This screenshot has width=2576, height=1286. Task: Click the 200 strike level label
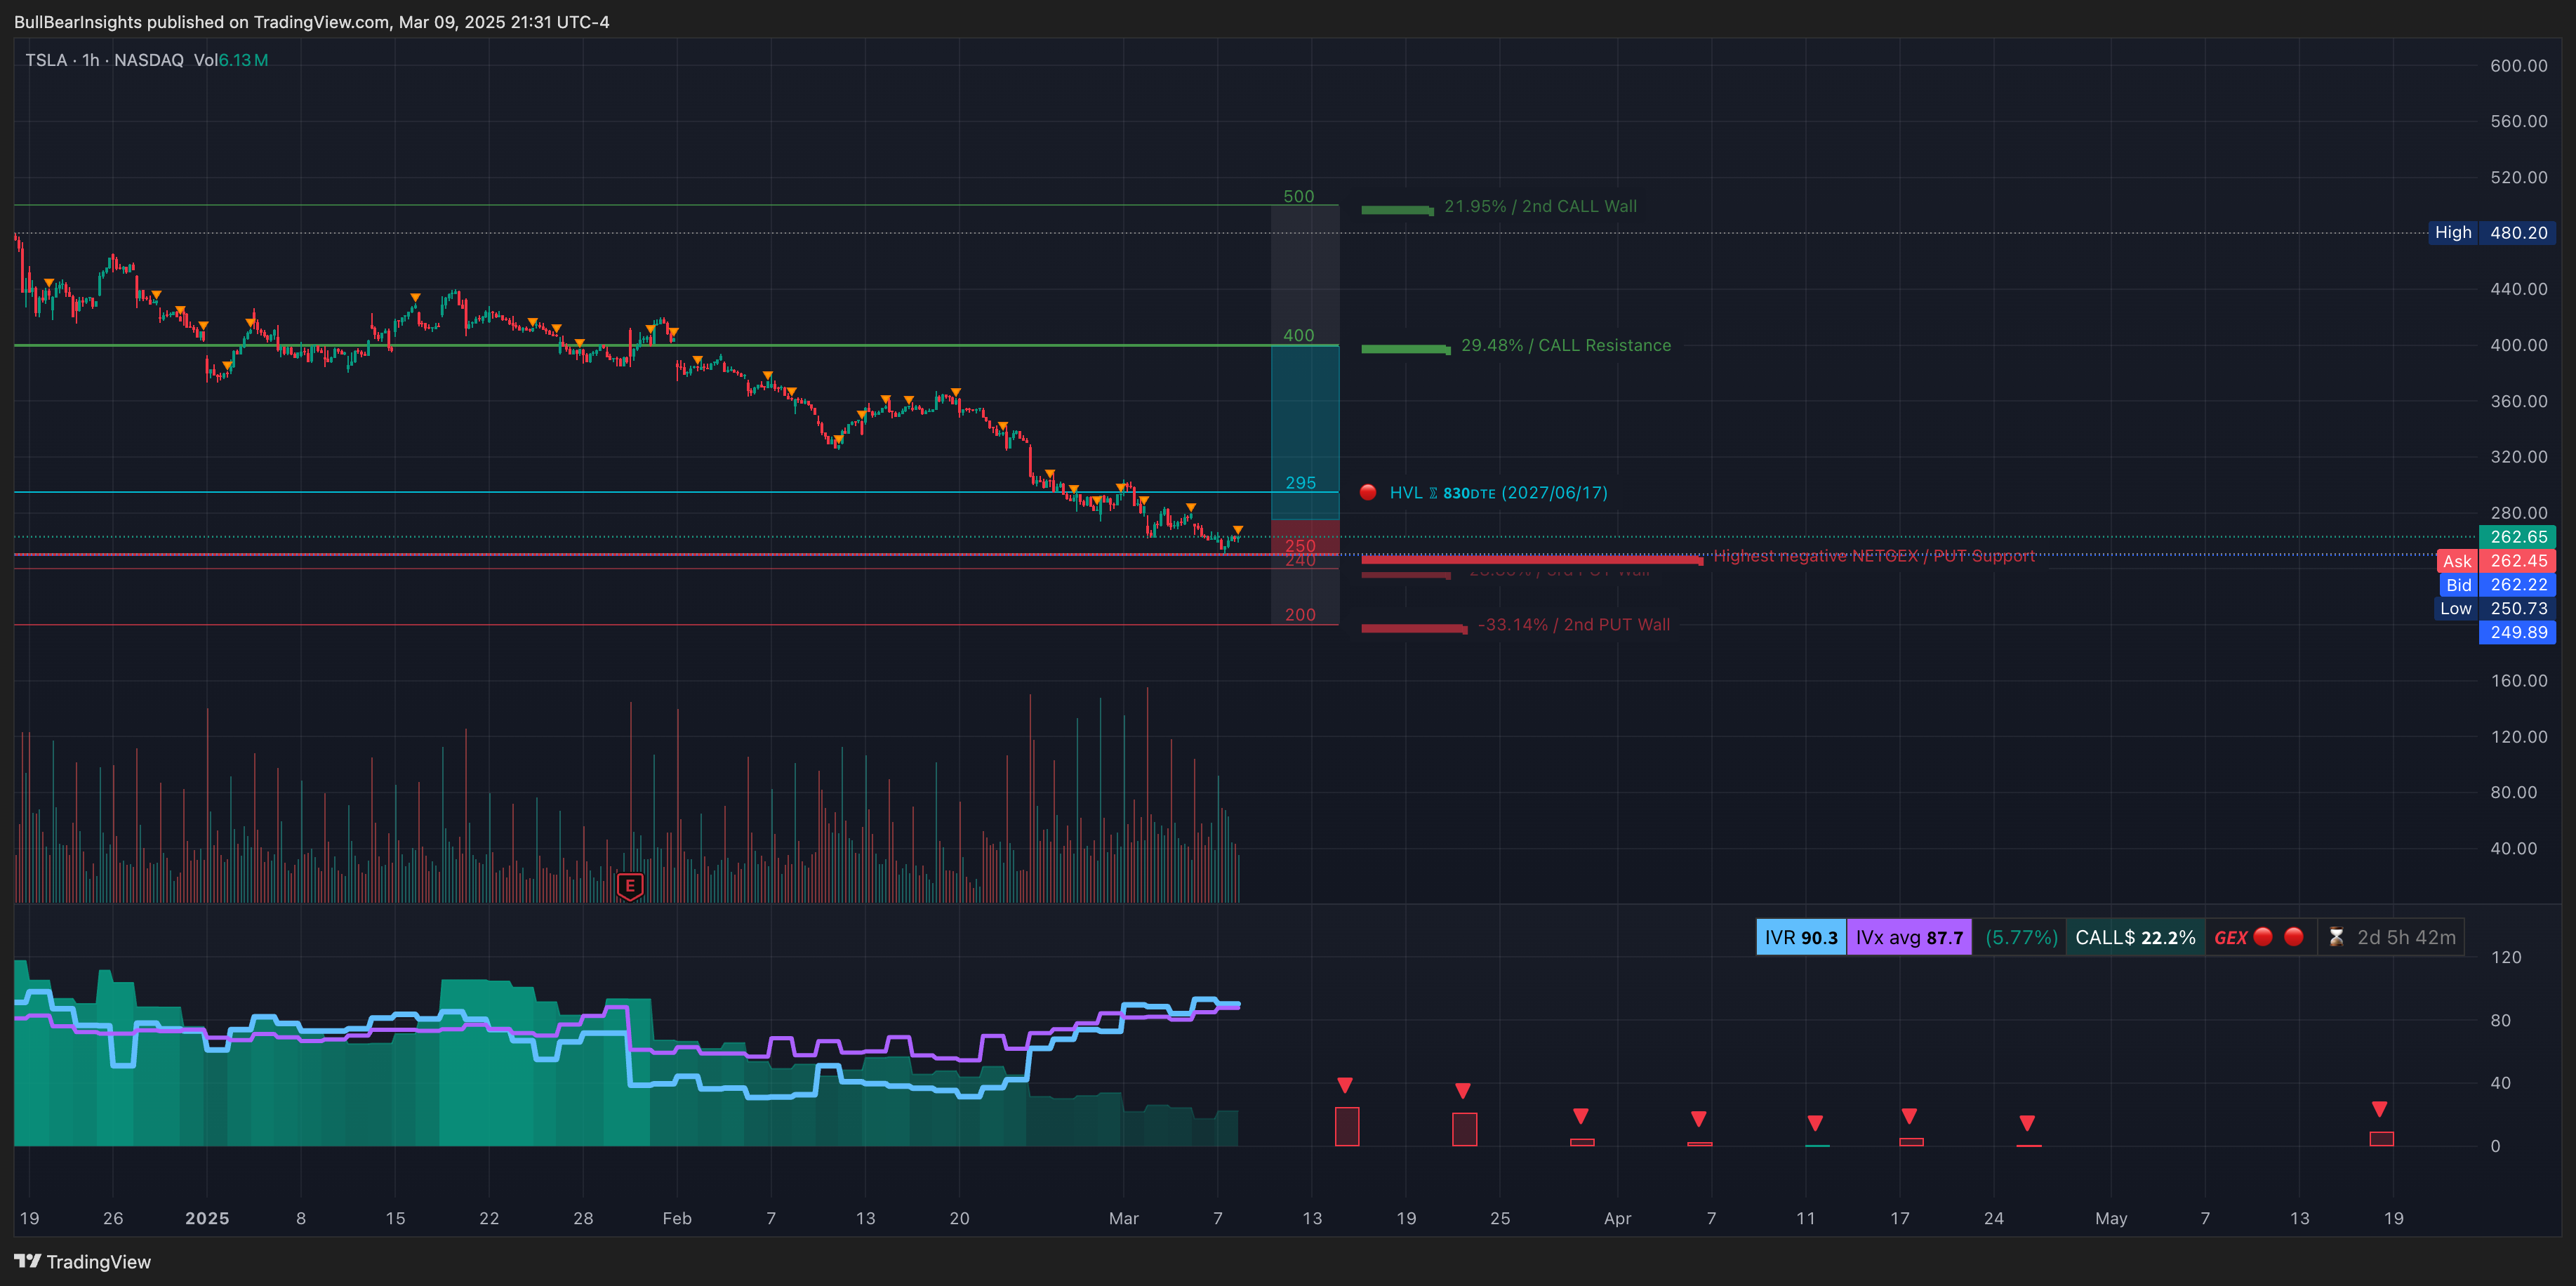pos(1300,614)
